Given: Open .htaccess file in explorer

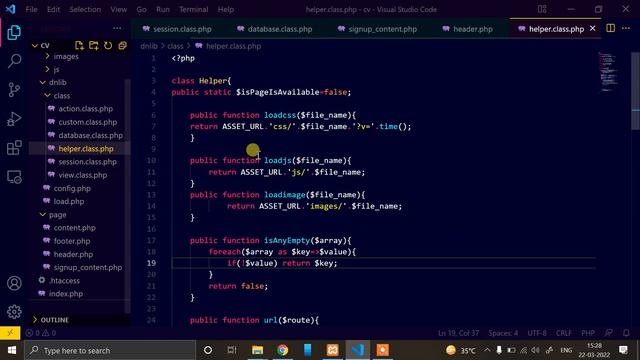Looking at the screenshot, I should click(x=64, y=280).
